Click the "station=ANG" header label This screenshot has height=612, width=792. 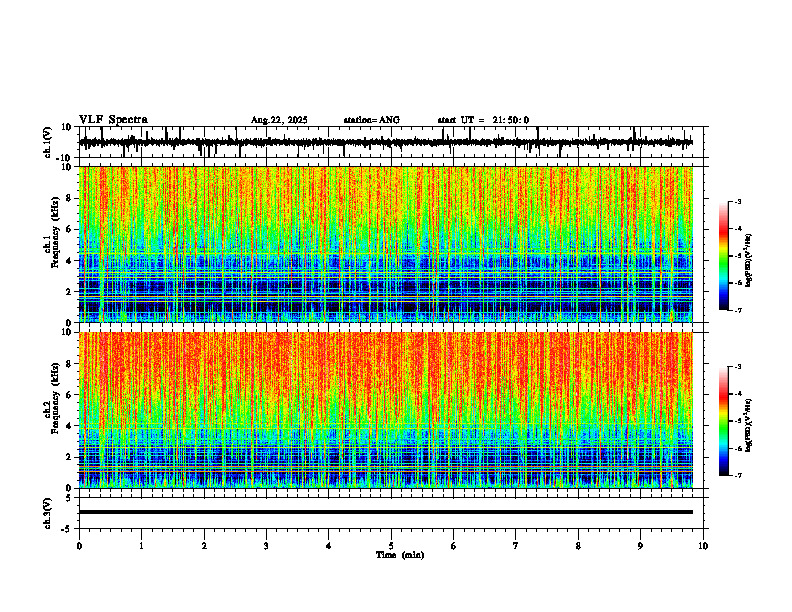tap(371, 120)
